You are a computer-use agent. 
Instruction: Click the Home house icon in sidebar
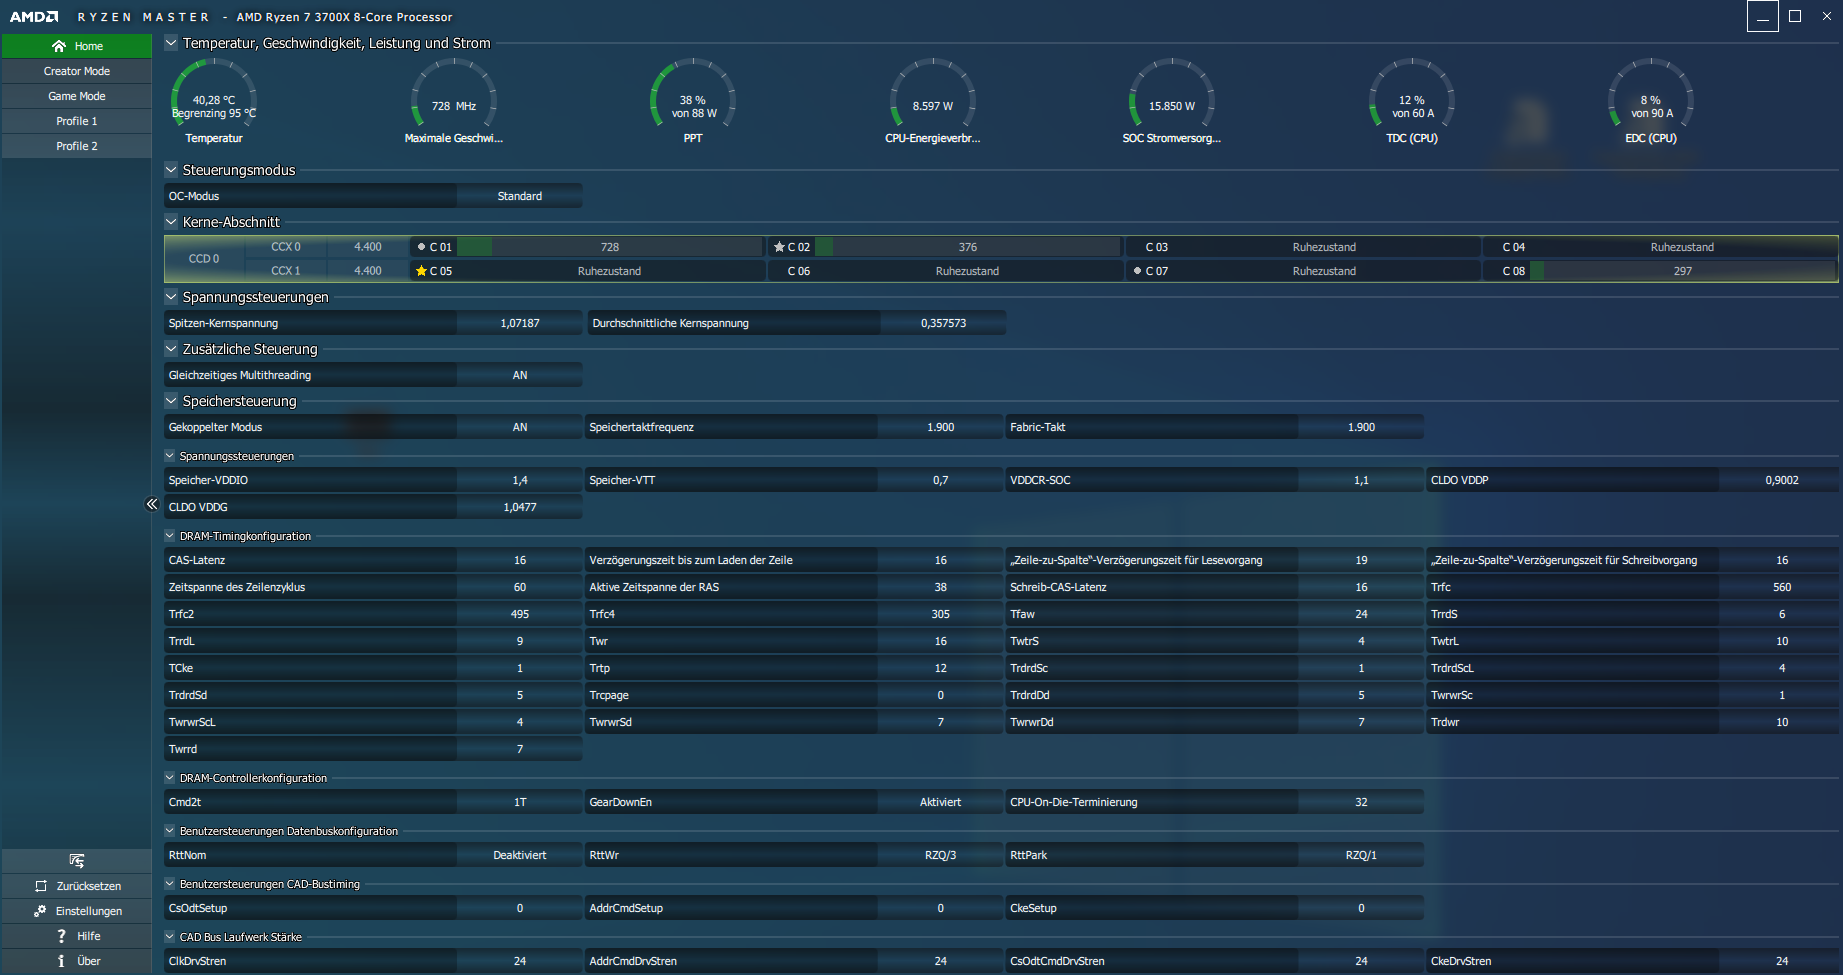click(x=59, y=46)
